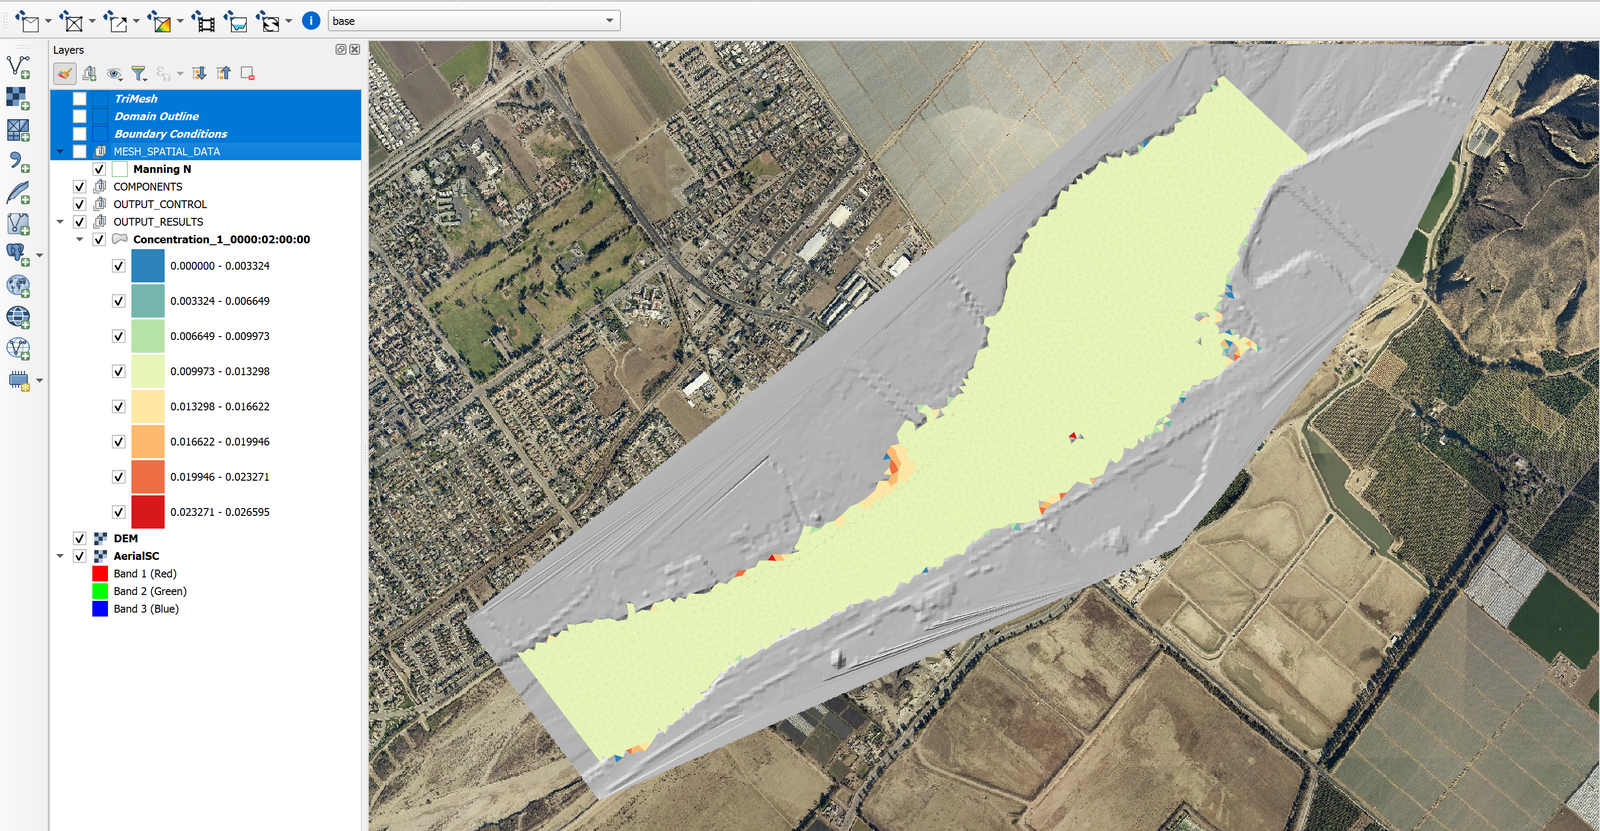Select the COMPONENTS group in layer tree
The height and width of the screenshot is (831, 1600).
pos(148,187)
